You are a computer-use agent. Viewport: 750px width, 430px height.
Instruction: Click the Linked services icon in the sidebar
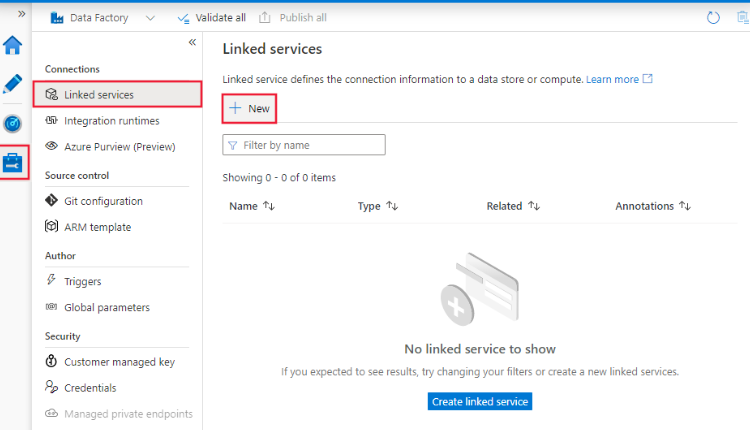point(52,94)
